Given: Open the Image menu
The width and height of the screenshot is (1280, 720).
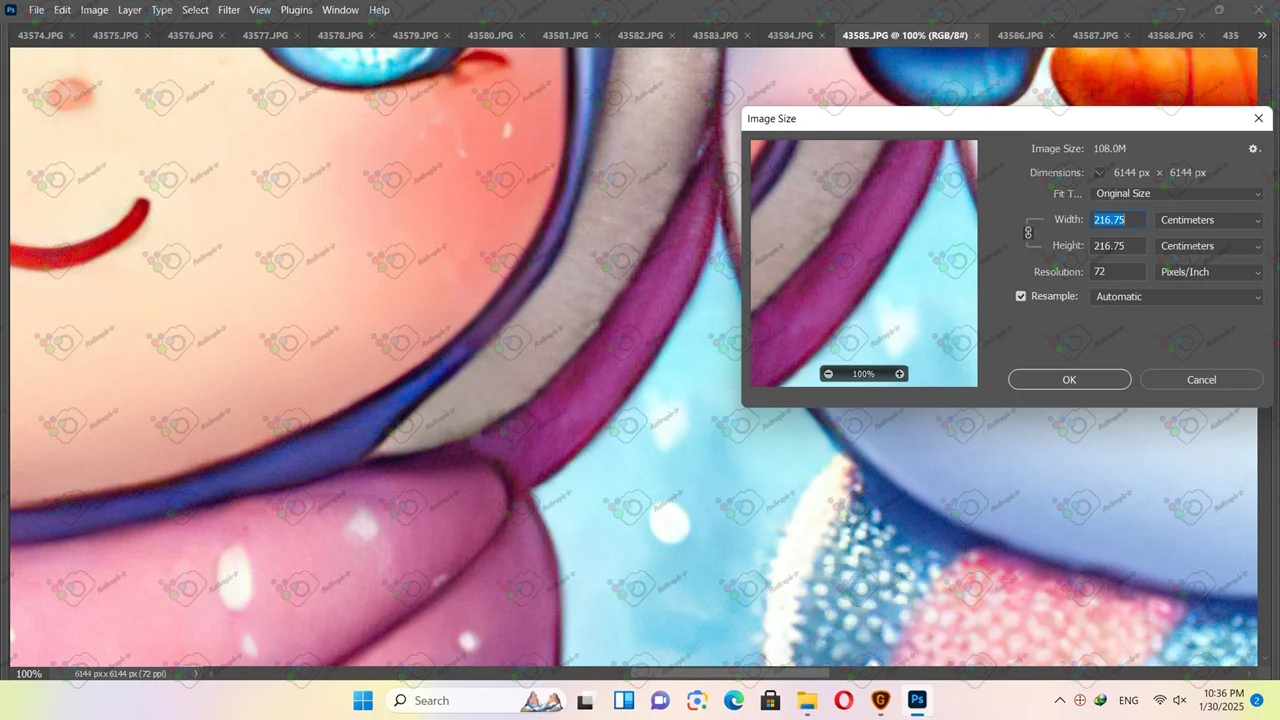Looking at the screenshot, I should click(94, 10).
